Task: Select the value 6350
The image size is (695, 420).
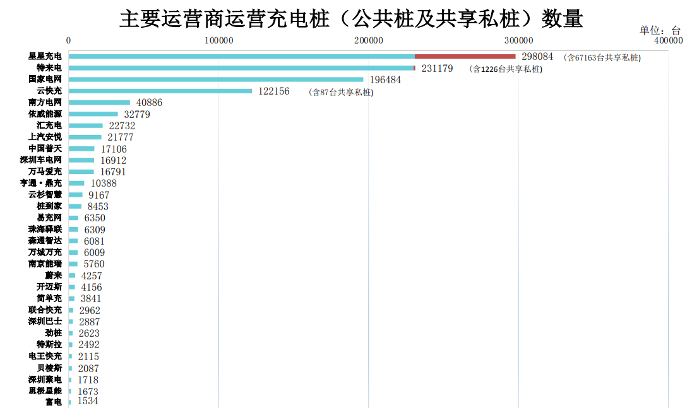Action: click(95, 218)
